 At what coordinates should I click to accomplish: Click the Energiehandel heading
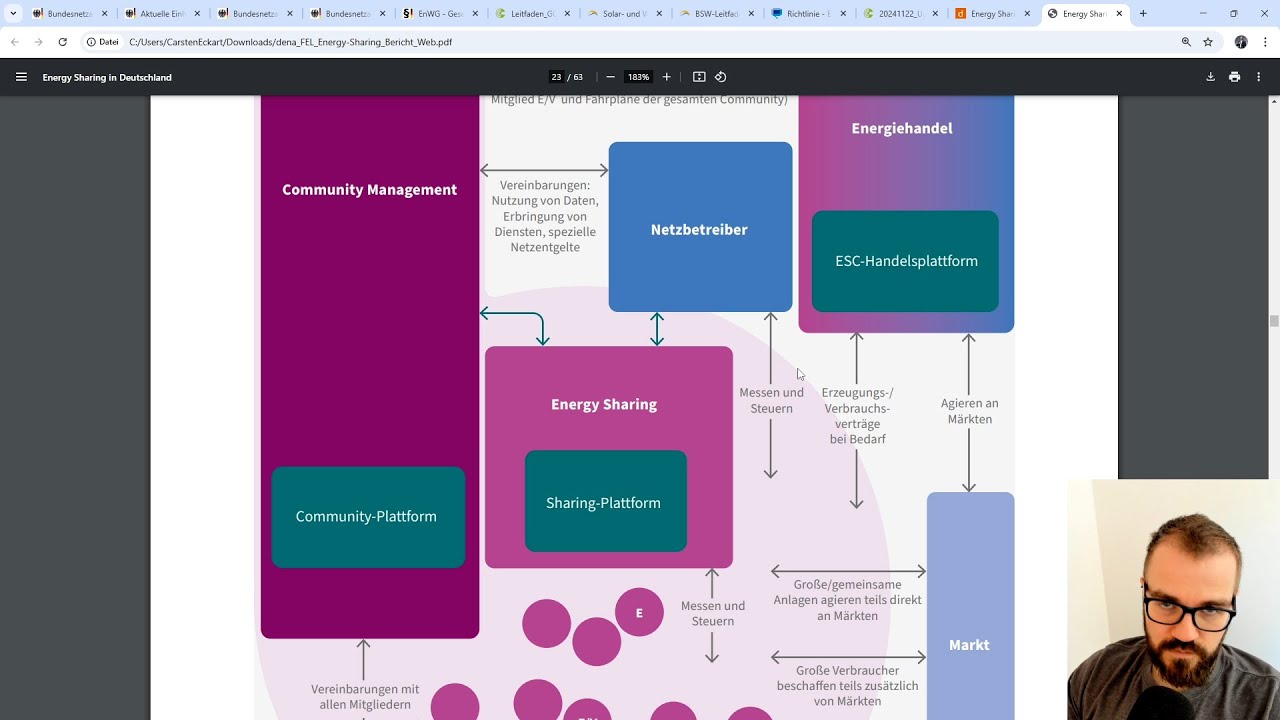click(901, 128)
